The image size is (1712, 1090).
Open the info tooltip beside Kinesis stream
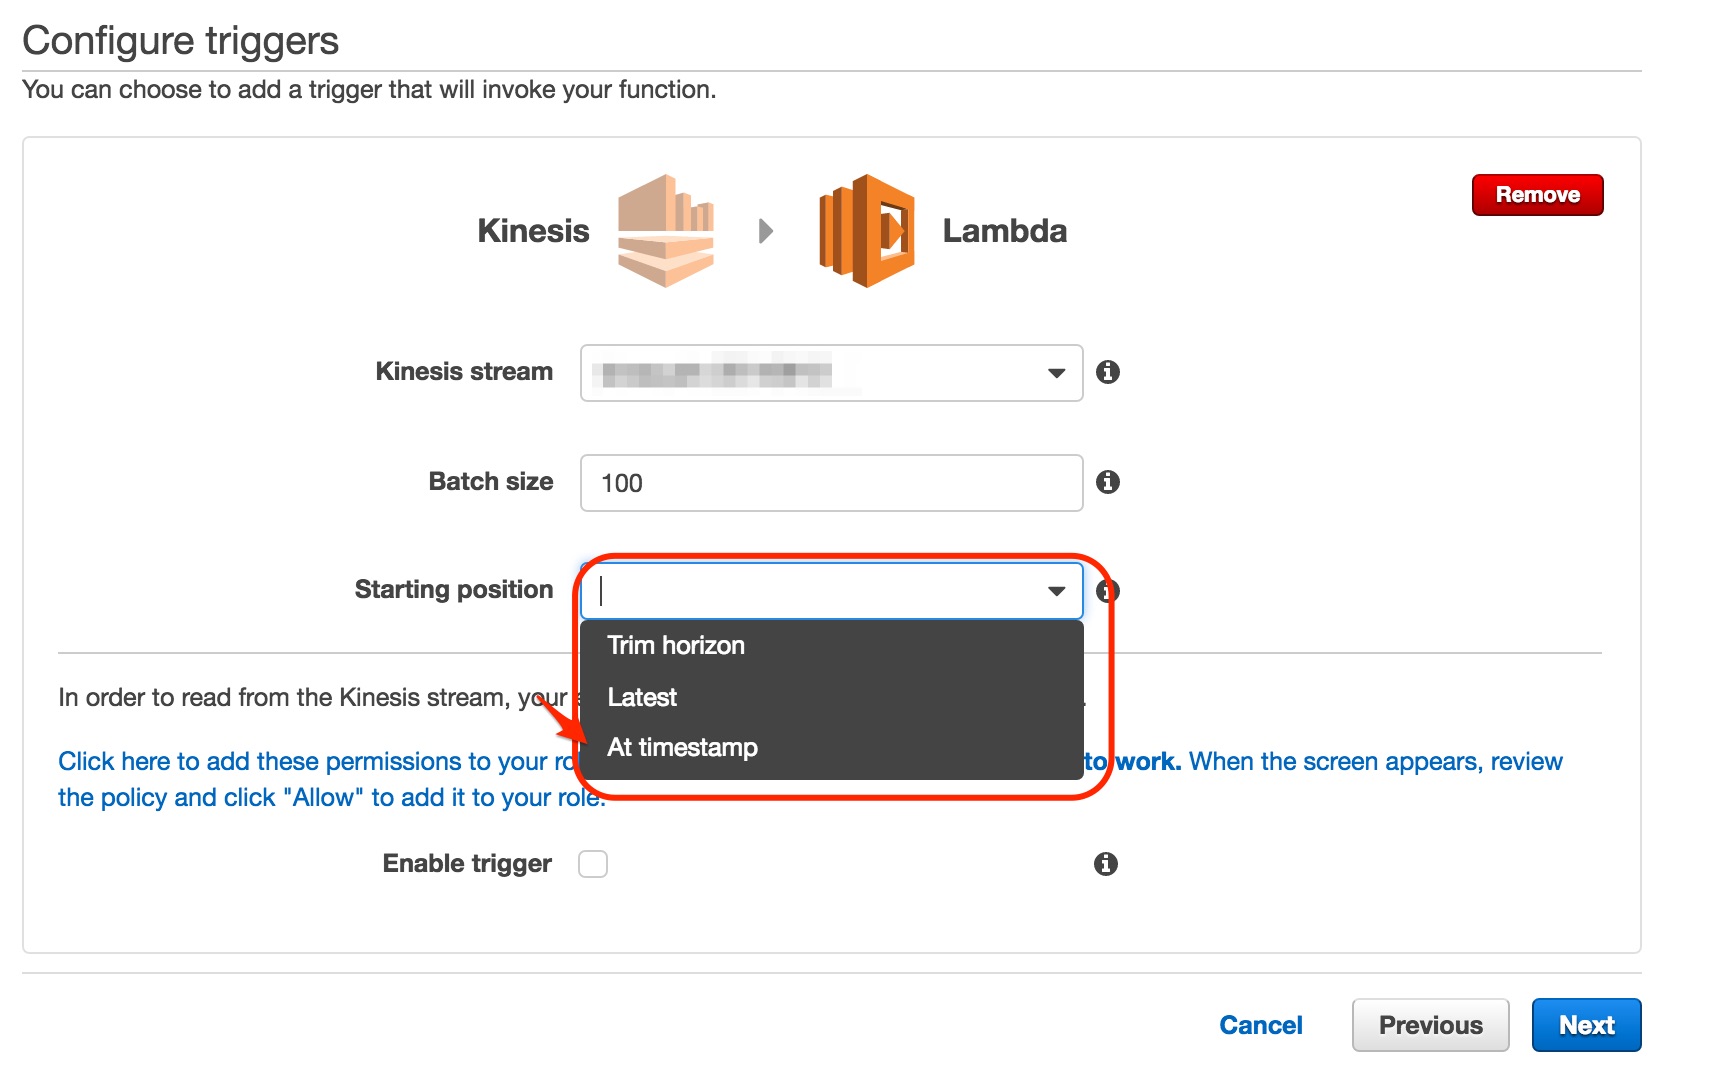(x=1107, y=372)
